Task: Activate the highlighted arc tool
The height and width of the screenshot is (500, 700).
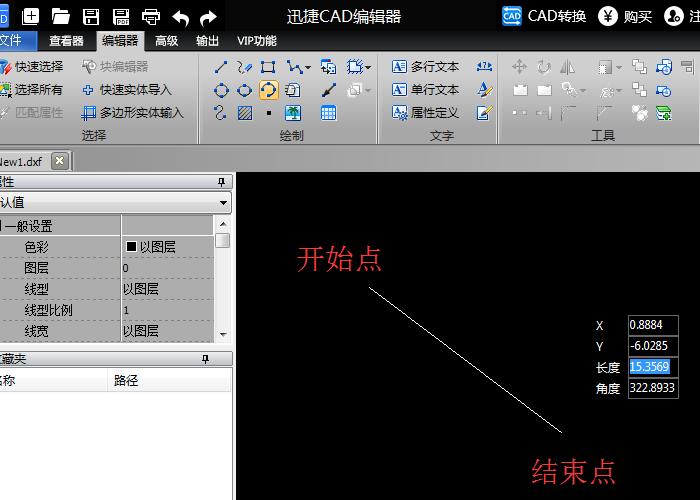Action: point(268,90)
